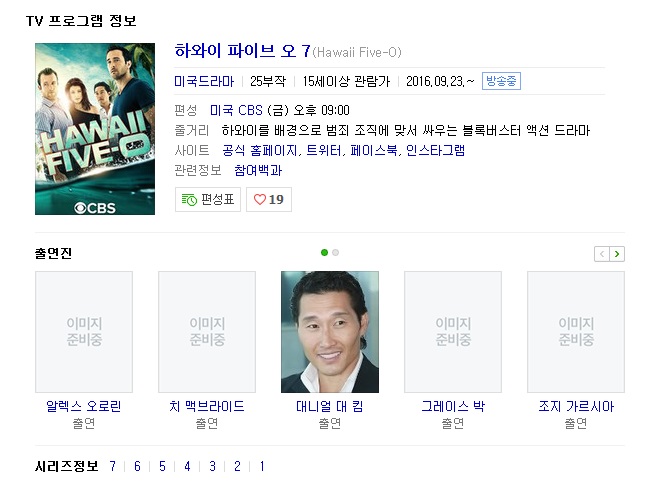The width and height of the screenshot is (649, 488).
Task: Open the 대니얼 대 킴 photo
Action: point(330,332)
